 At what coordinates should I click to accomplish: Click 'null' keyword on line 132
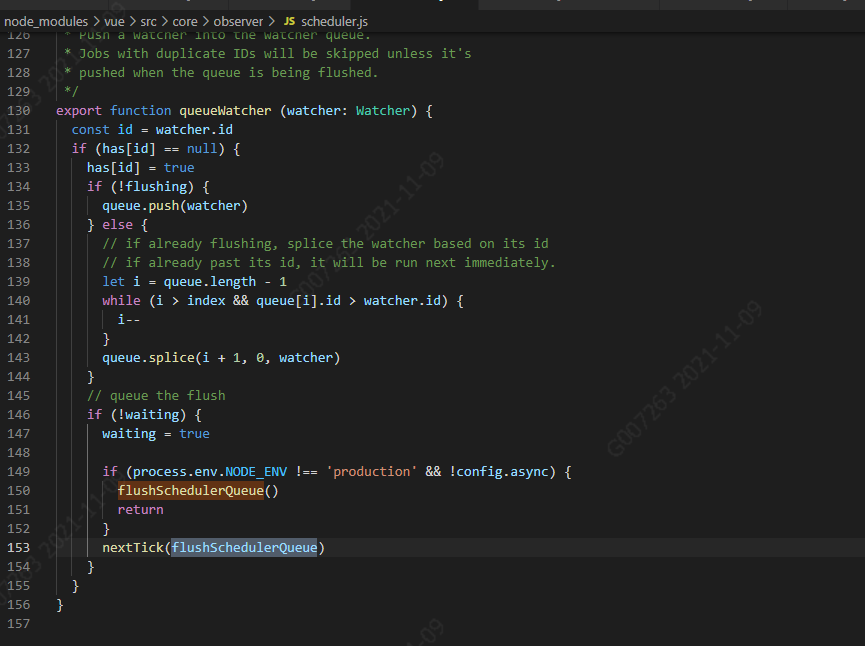tap(202, 148)
